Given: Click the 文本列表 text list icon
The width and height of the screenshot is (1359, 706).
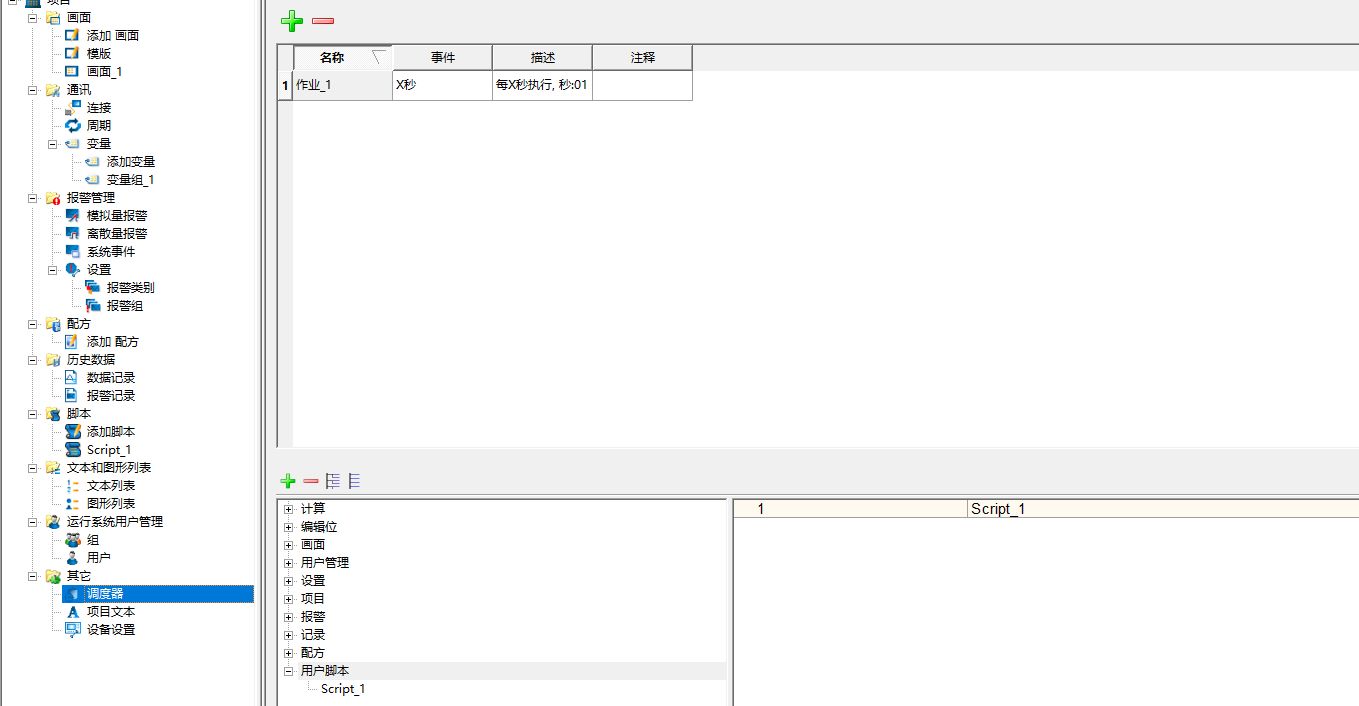Looking at the screenshot, I should [72, 485].
